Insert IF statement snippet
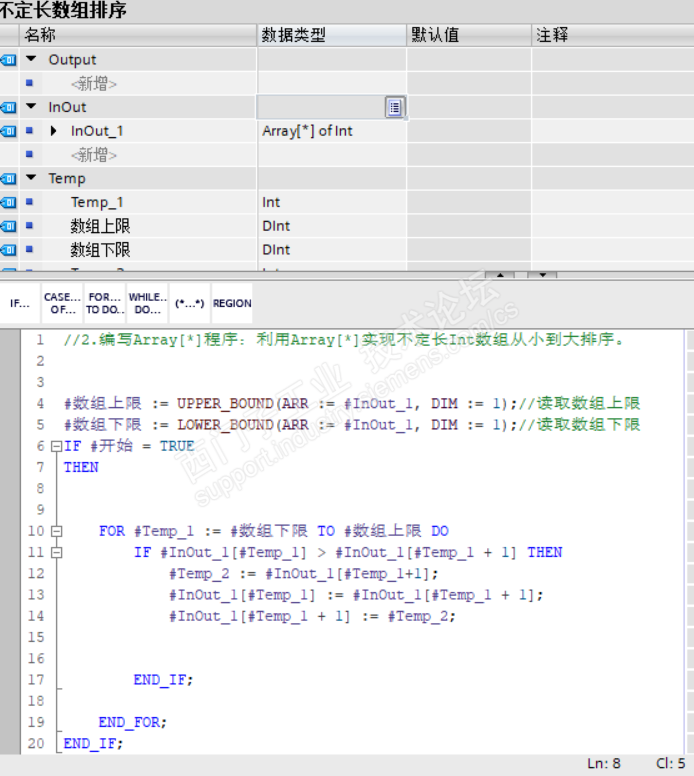The image size is (694, 776). click(x=20, y=303)
